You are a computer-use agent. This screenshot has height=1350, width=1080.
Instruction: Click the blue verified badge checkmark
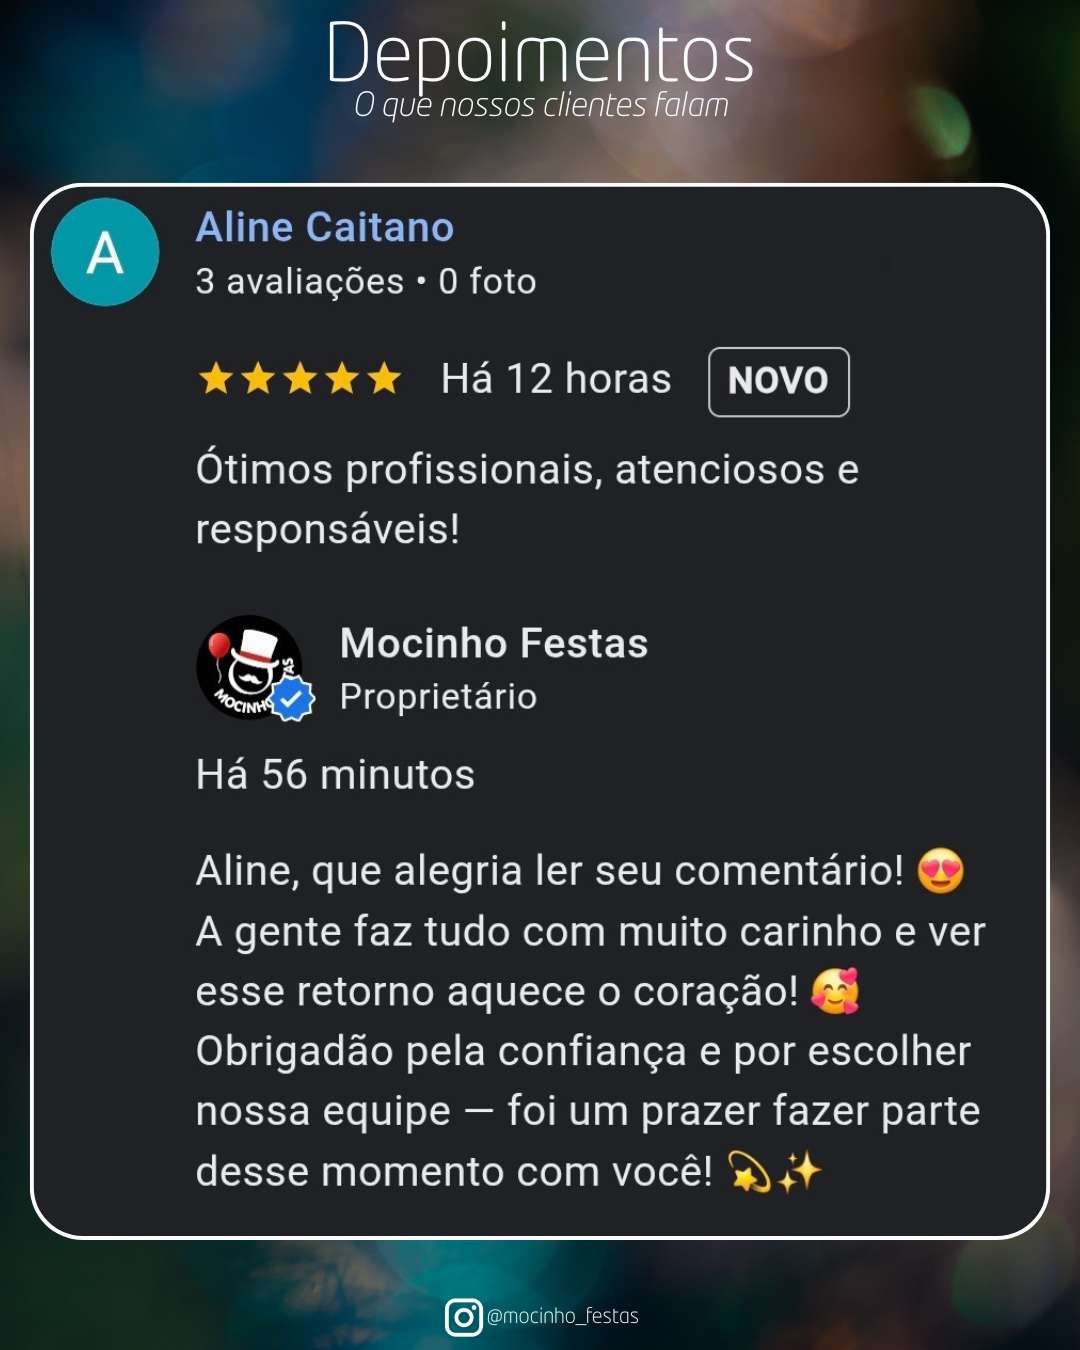click(x=292, y=699)
